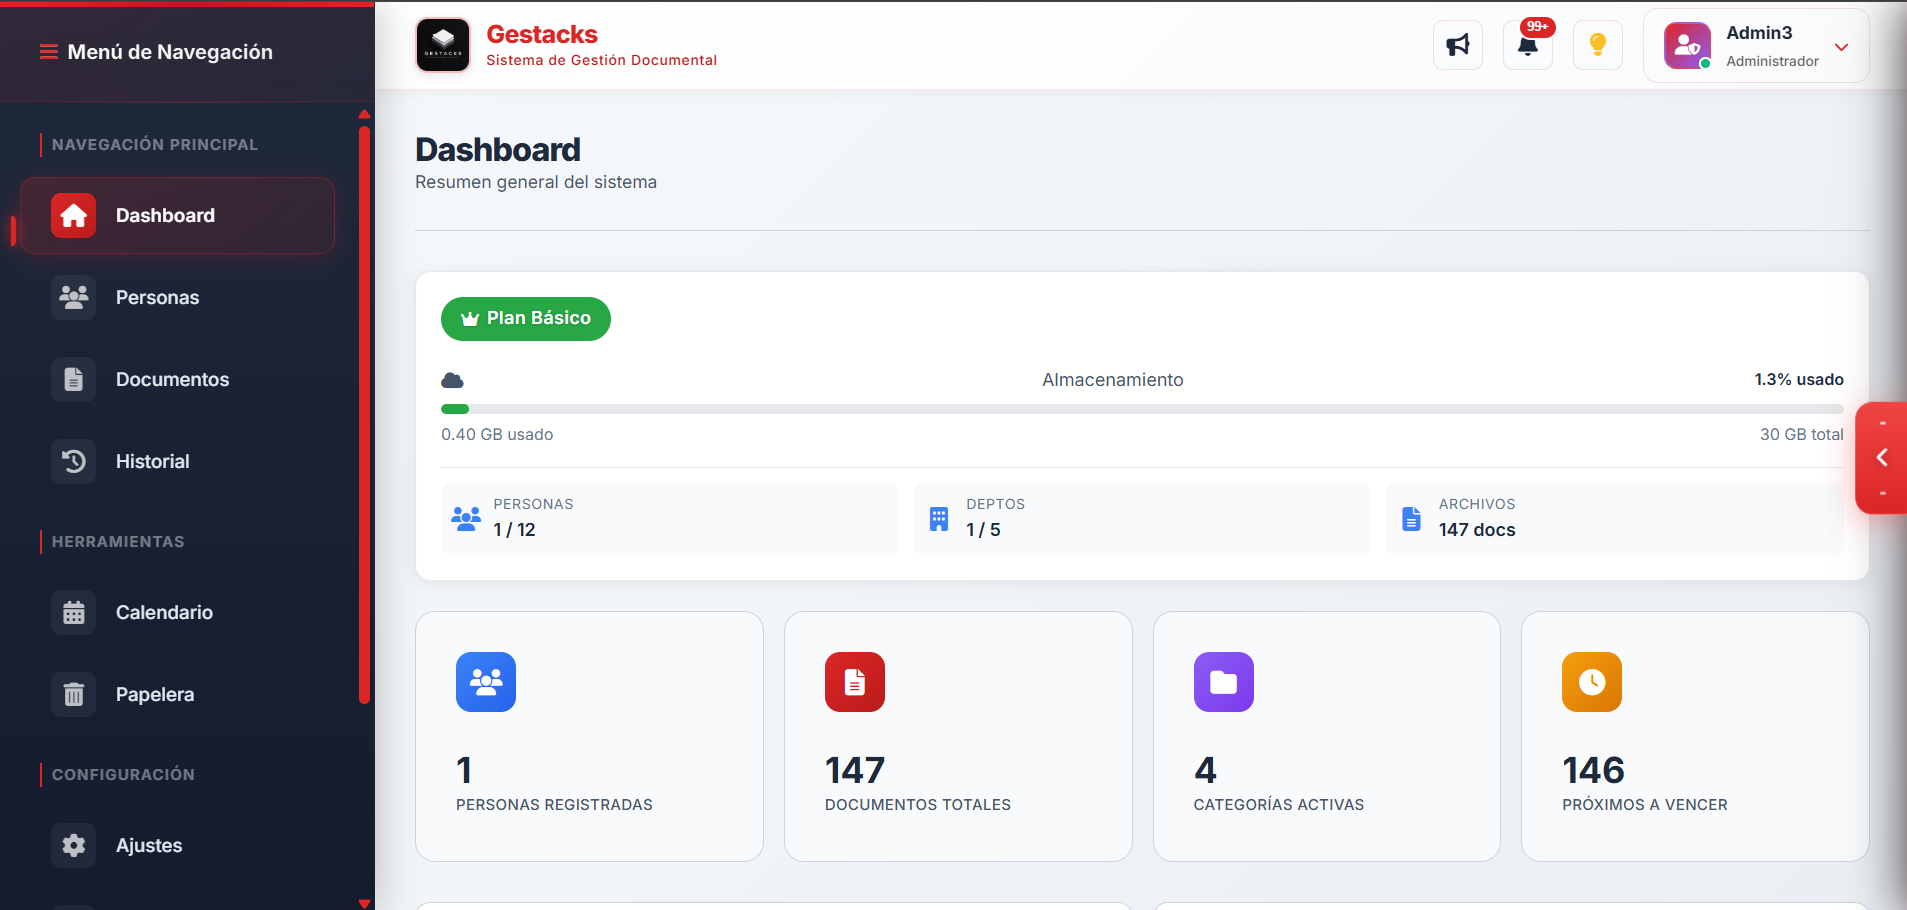Click the Calendario calendar icon
The height and width of the screenshot is (910, 1907).
[x=73, y=612]
